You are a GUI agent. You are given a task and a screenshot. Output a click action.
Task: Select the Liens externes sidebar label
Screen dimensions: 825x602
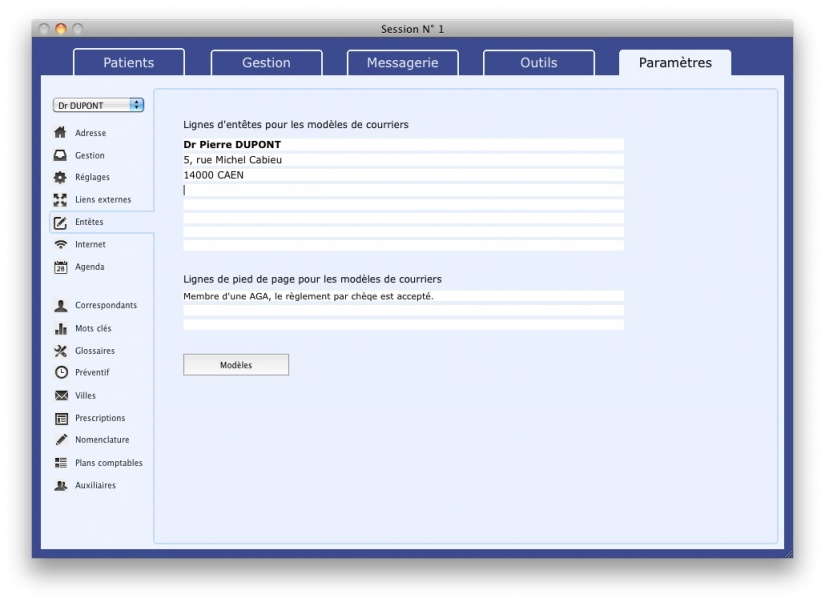(103, 200)
